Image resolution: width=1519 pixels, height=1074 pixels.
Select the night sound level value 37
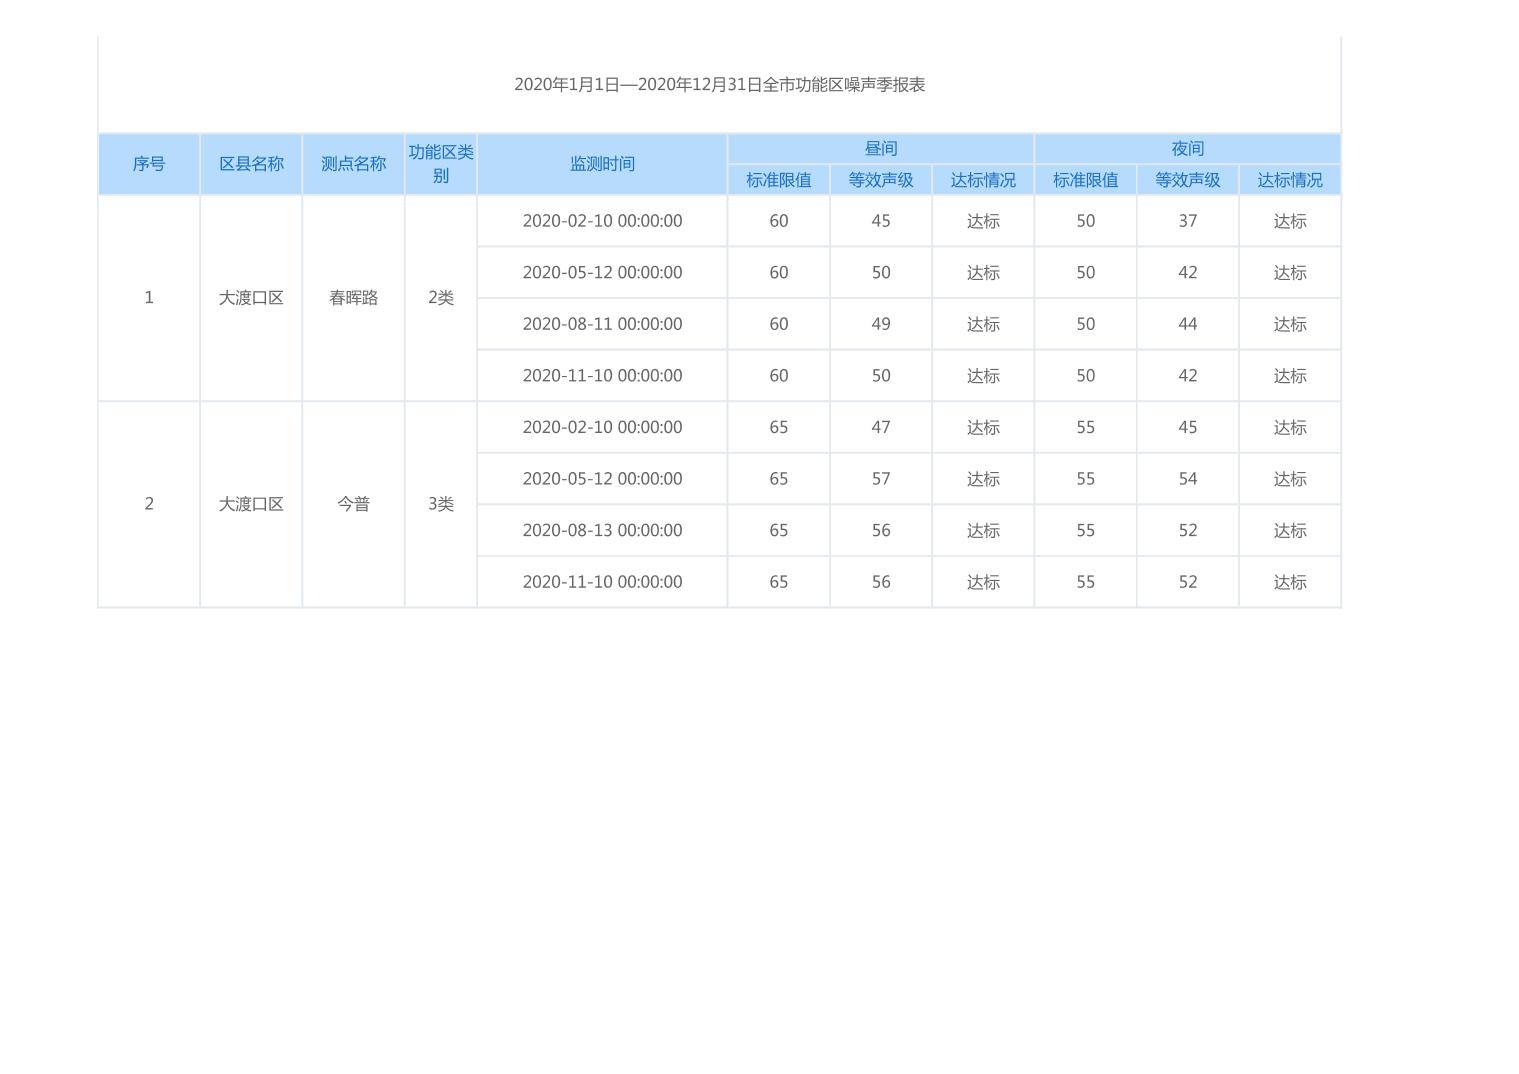click(x=1187, y=221)
